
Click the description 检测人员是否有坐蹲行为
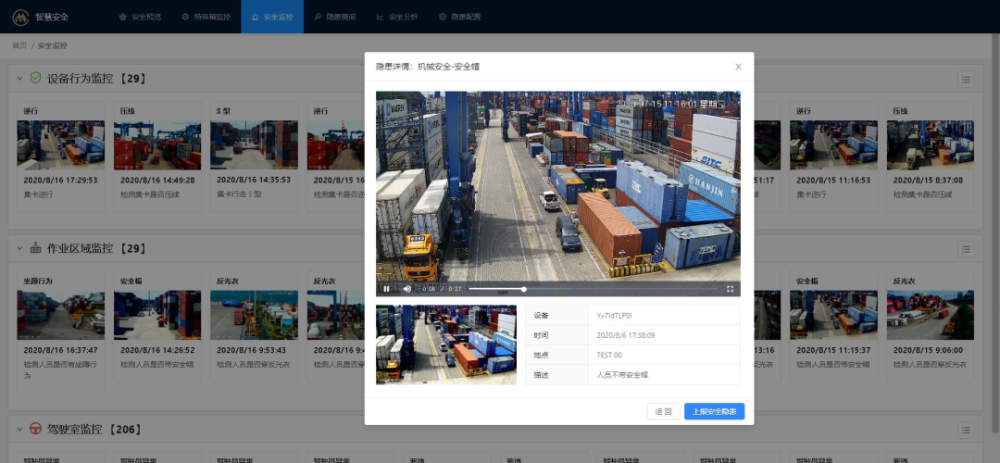pyautogui.click(x=61, y=371)
